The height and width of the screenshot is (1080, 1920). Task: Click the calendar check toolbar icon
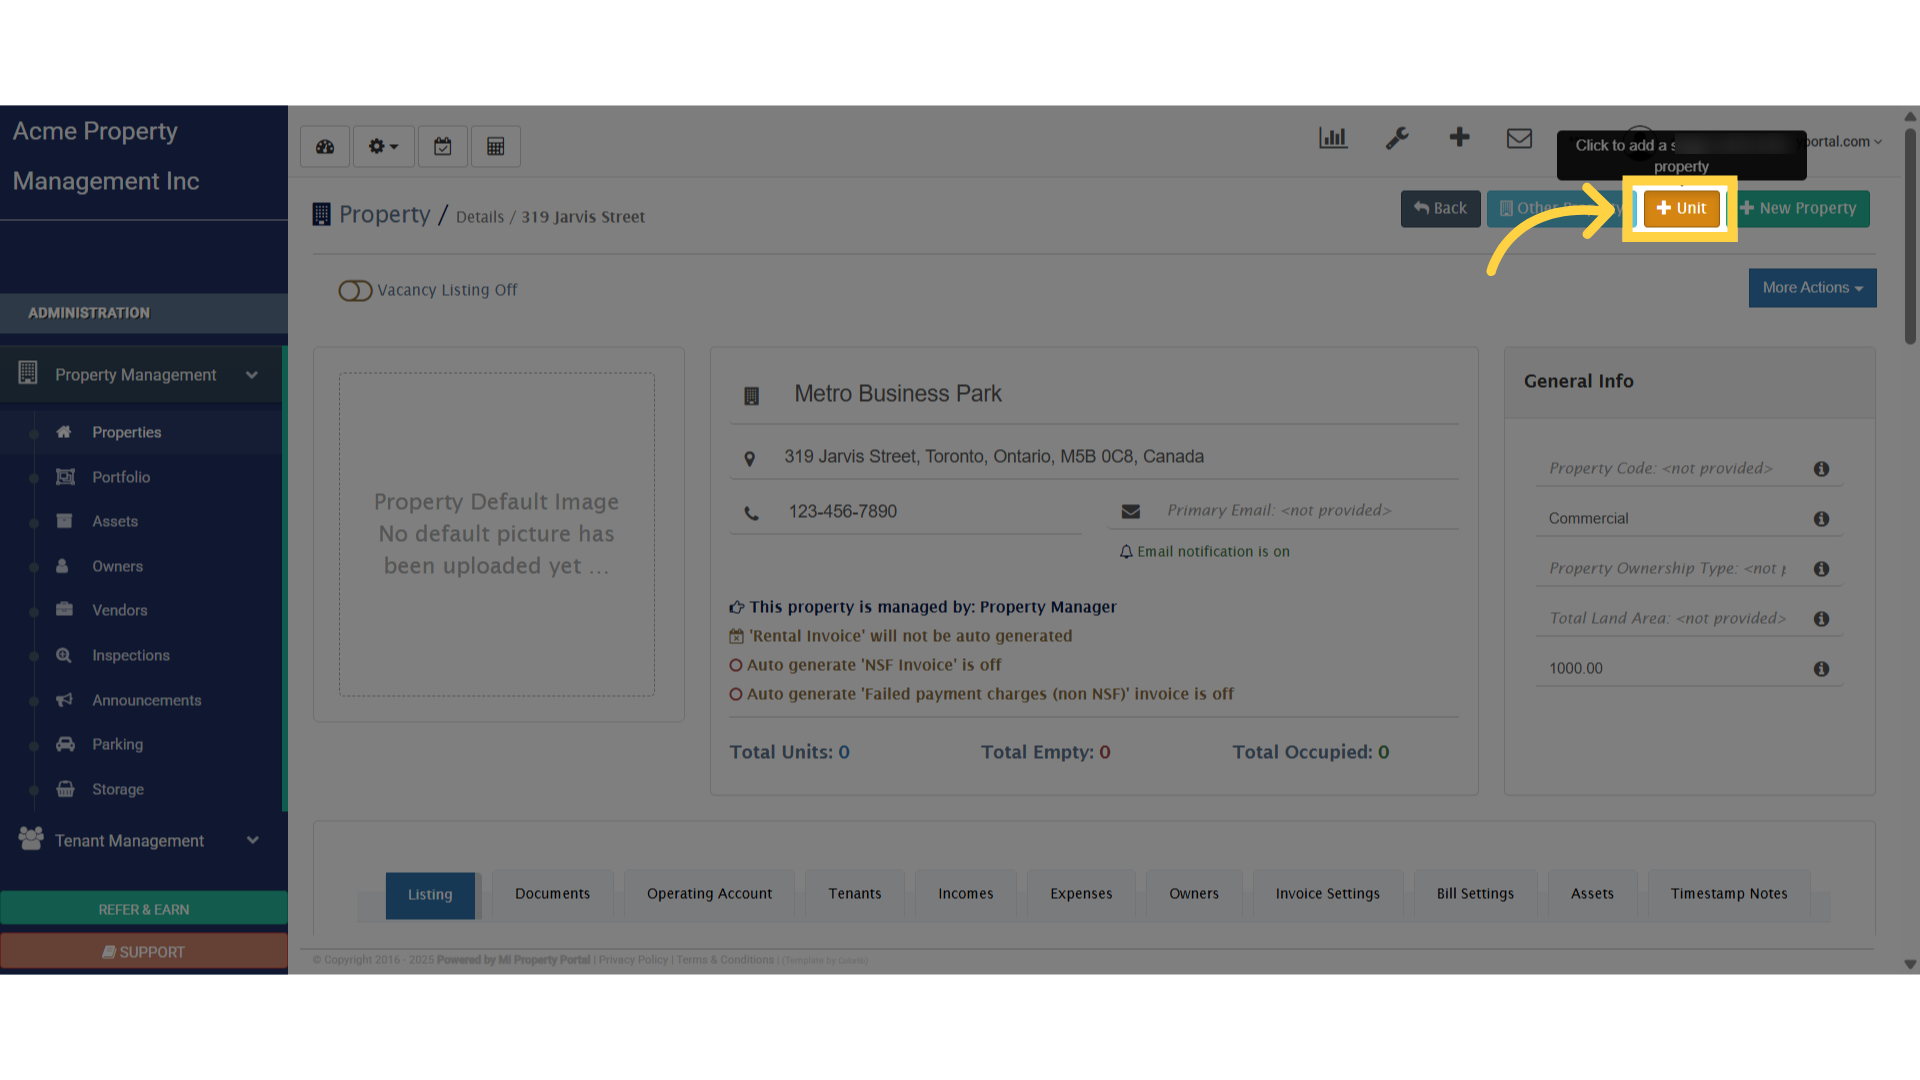[442, 147]
